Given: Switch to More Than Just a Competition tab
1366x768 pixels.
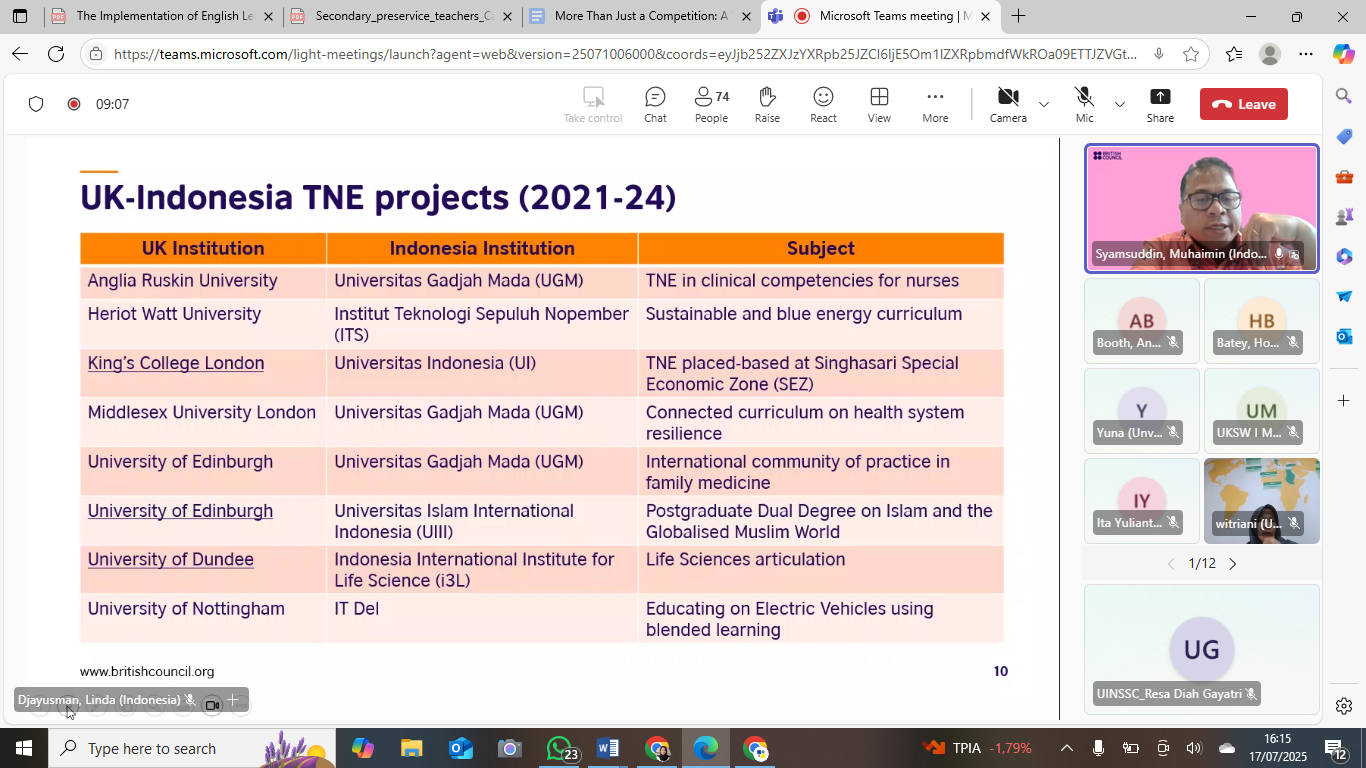Looking at the screenshot, I should [641, 16].
